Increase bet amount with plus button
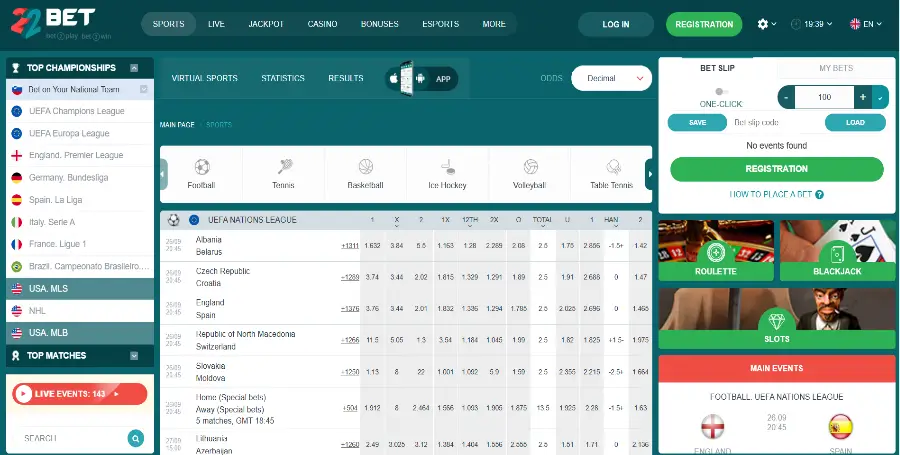The width and height of the screenshot is (900, 455). (863, 97)
